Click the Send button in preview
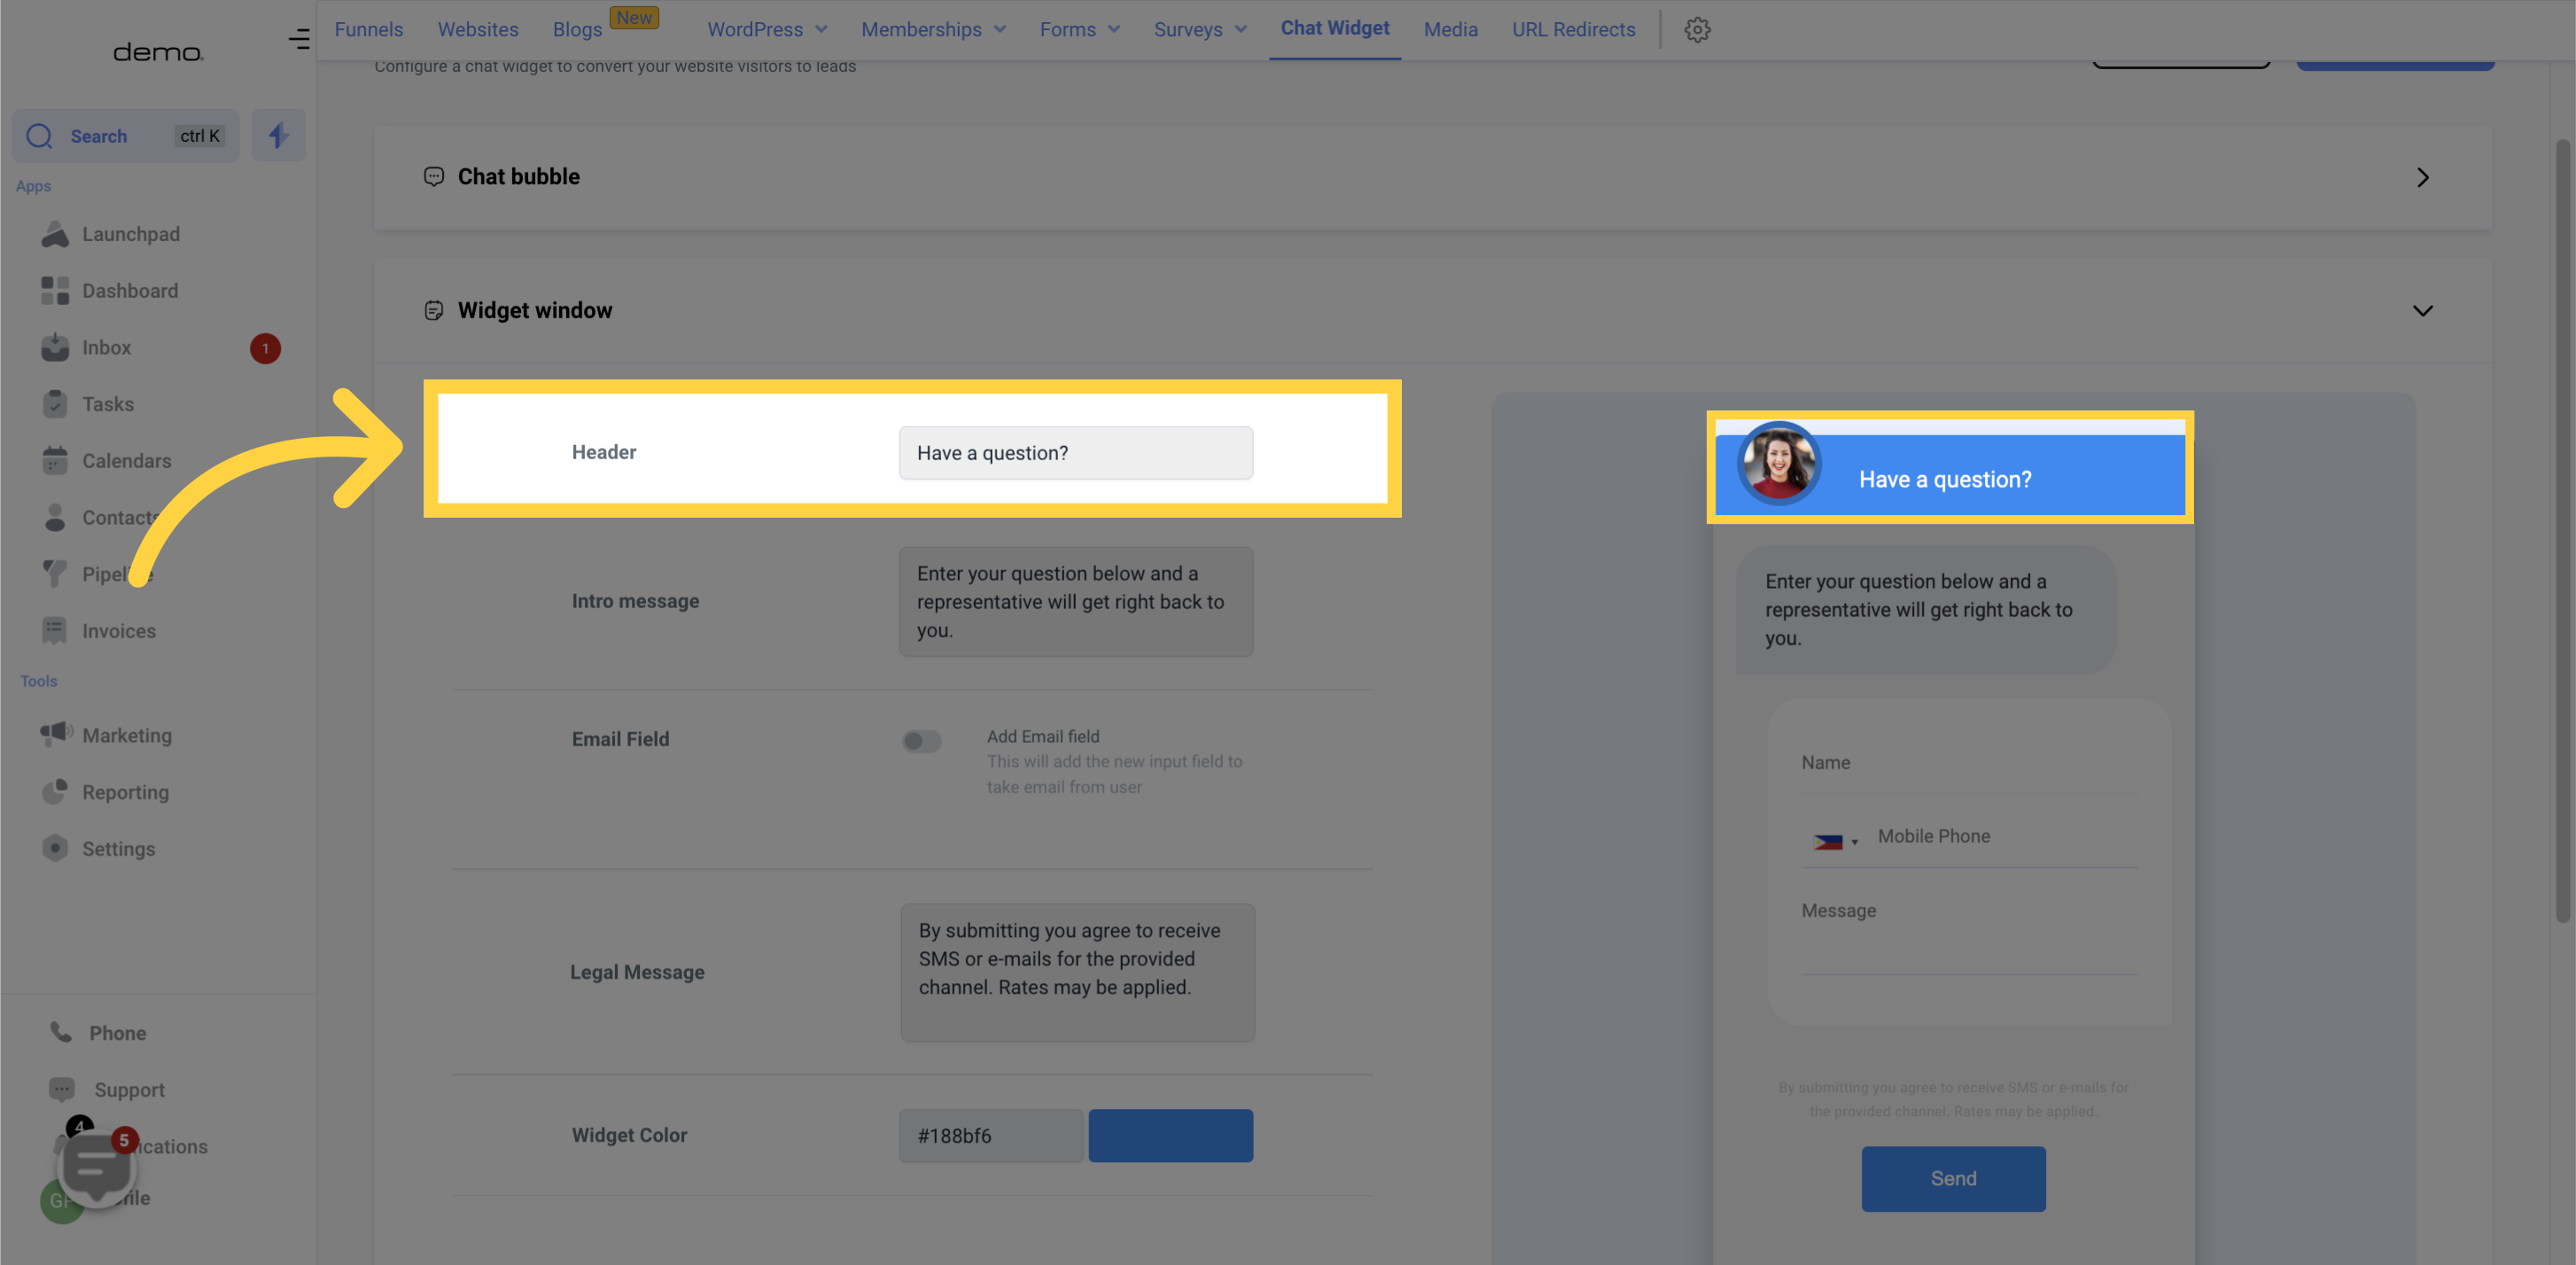The height and width of the screenshot is (1265, 2576). [1953, 1178]
